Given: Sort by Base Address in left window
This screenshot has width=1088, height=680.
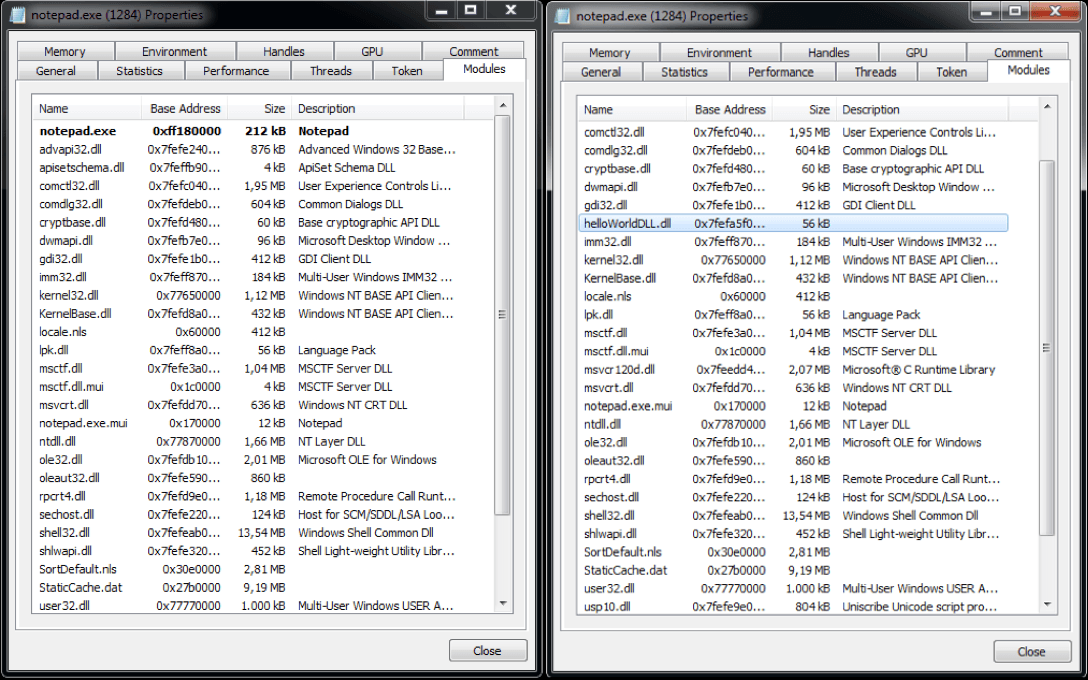Looking at the screenshot, I should click(185, 108).
